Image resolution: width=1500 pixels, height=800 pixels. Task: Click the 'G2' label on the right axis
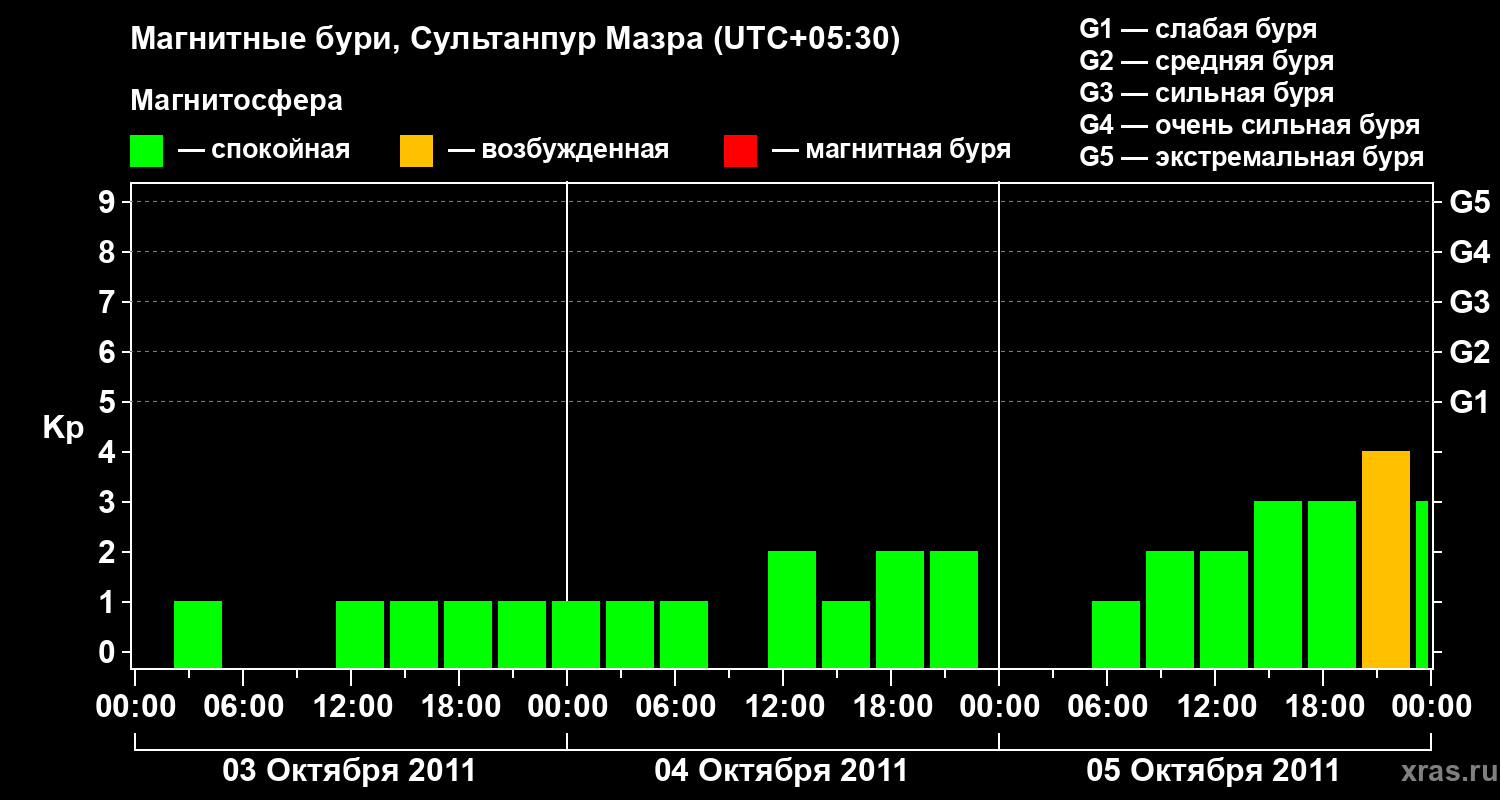(x=1469, y=352)
